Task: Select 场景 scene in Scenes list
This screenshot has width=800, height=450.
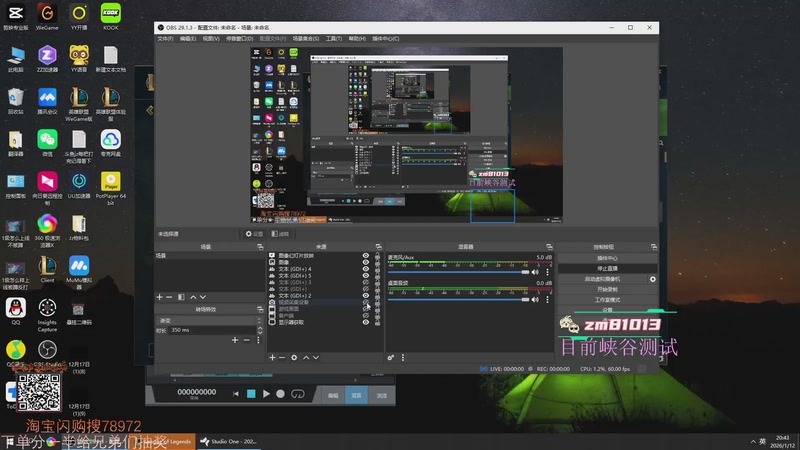Action: (210, 256)
